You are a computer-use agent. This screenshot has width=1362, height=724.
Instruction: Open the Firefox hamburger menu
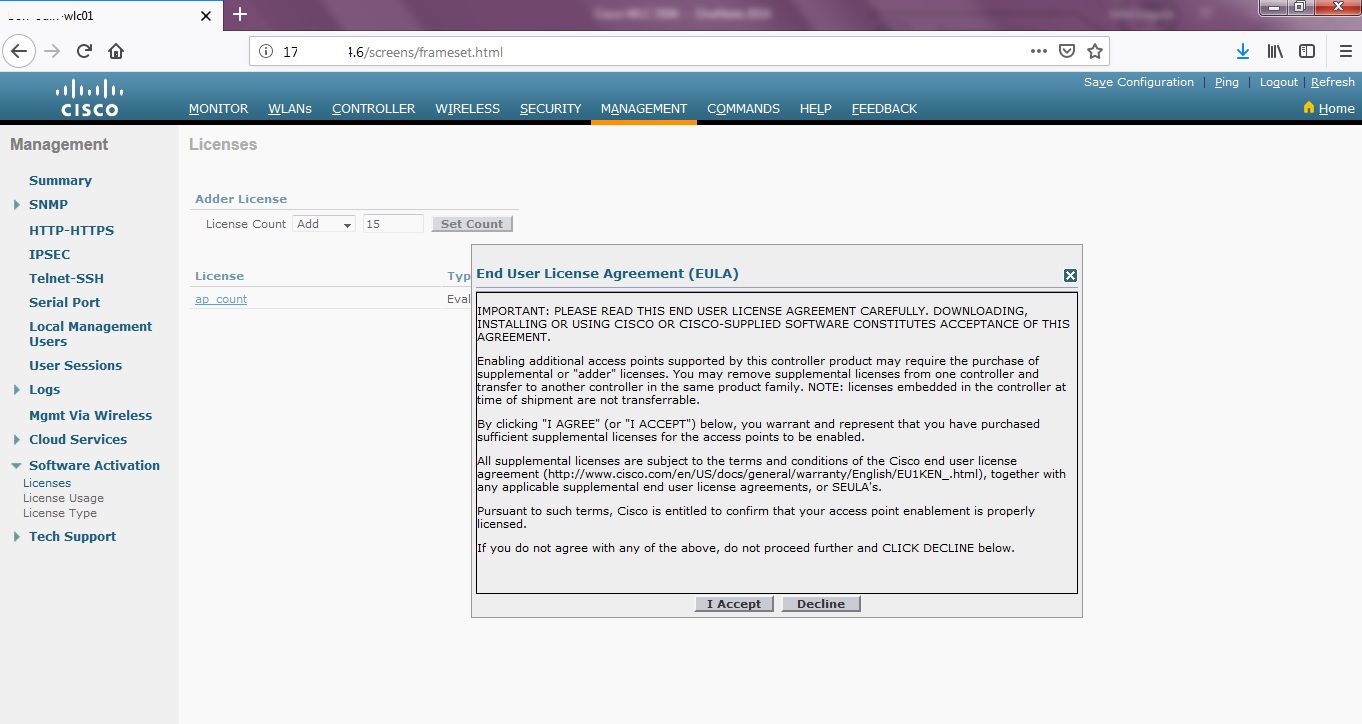[x=1345, y=51]
